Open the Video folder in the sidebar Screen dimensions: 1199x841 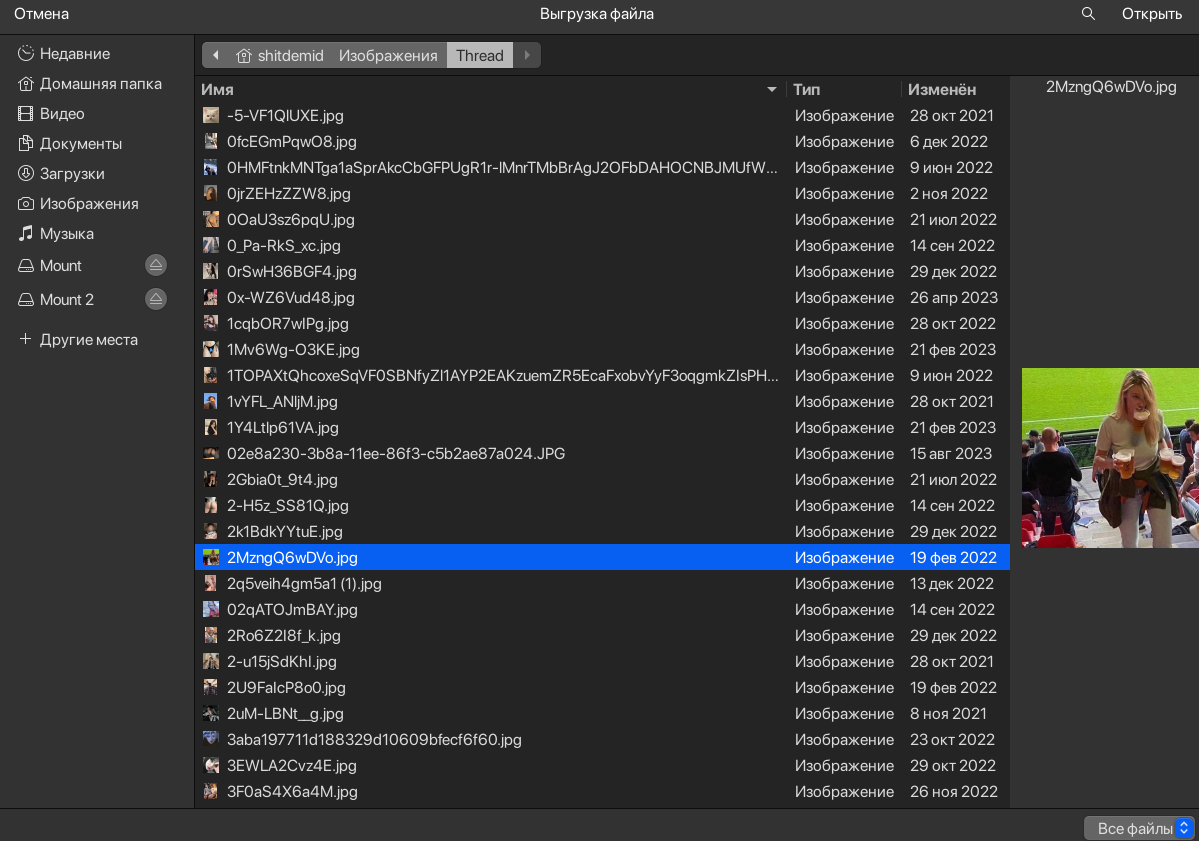tap(62, 114)
